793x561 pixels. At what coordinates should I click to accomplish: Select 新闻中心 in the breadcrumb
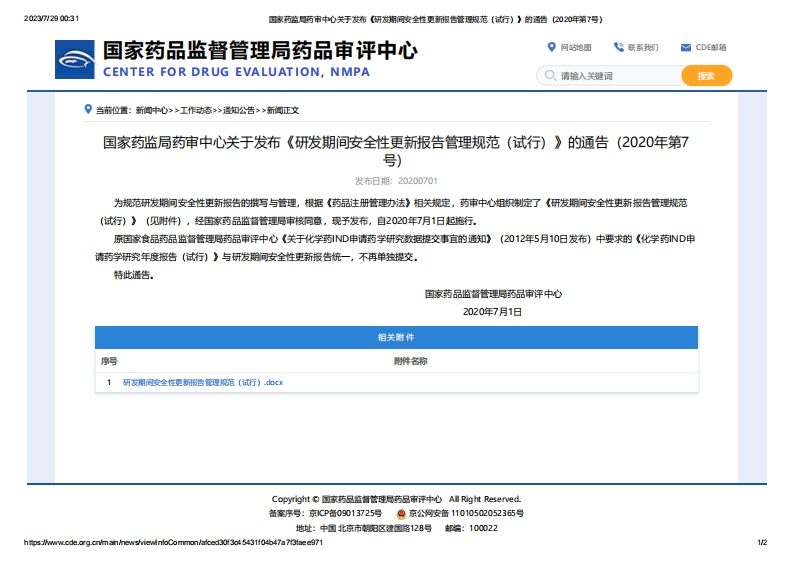click(x=151, y=110)
